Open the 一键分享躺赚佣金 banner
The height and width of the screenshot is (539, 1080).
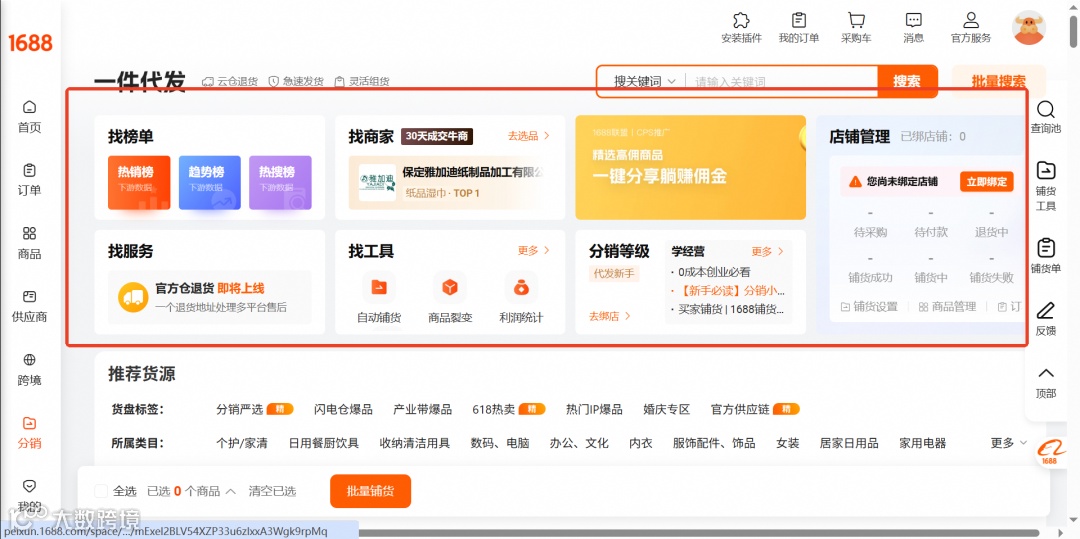[x=690, y=167]
